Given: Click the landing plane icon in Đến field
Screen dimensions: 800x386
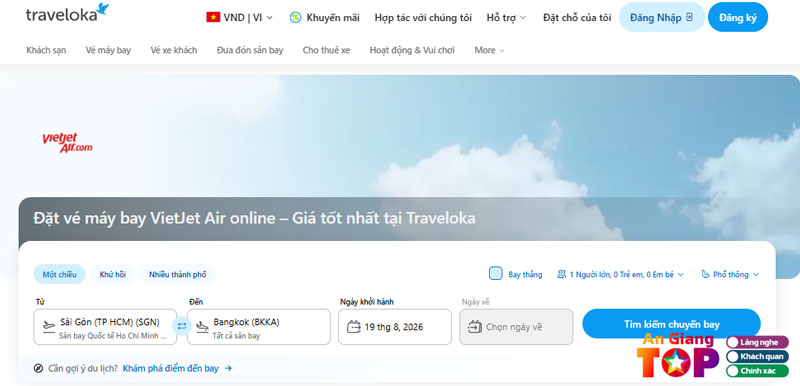Looking at the screenshot, I should tap(203, 325).
